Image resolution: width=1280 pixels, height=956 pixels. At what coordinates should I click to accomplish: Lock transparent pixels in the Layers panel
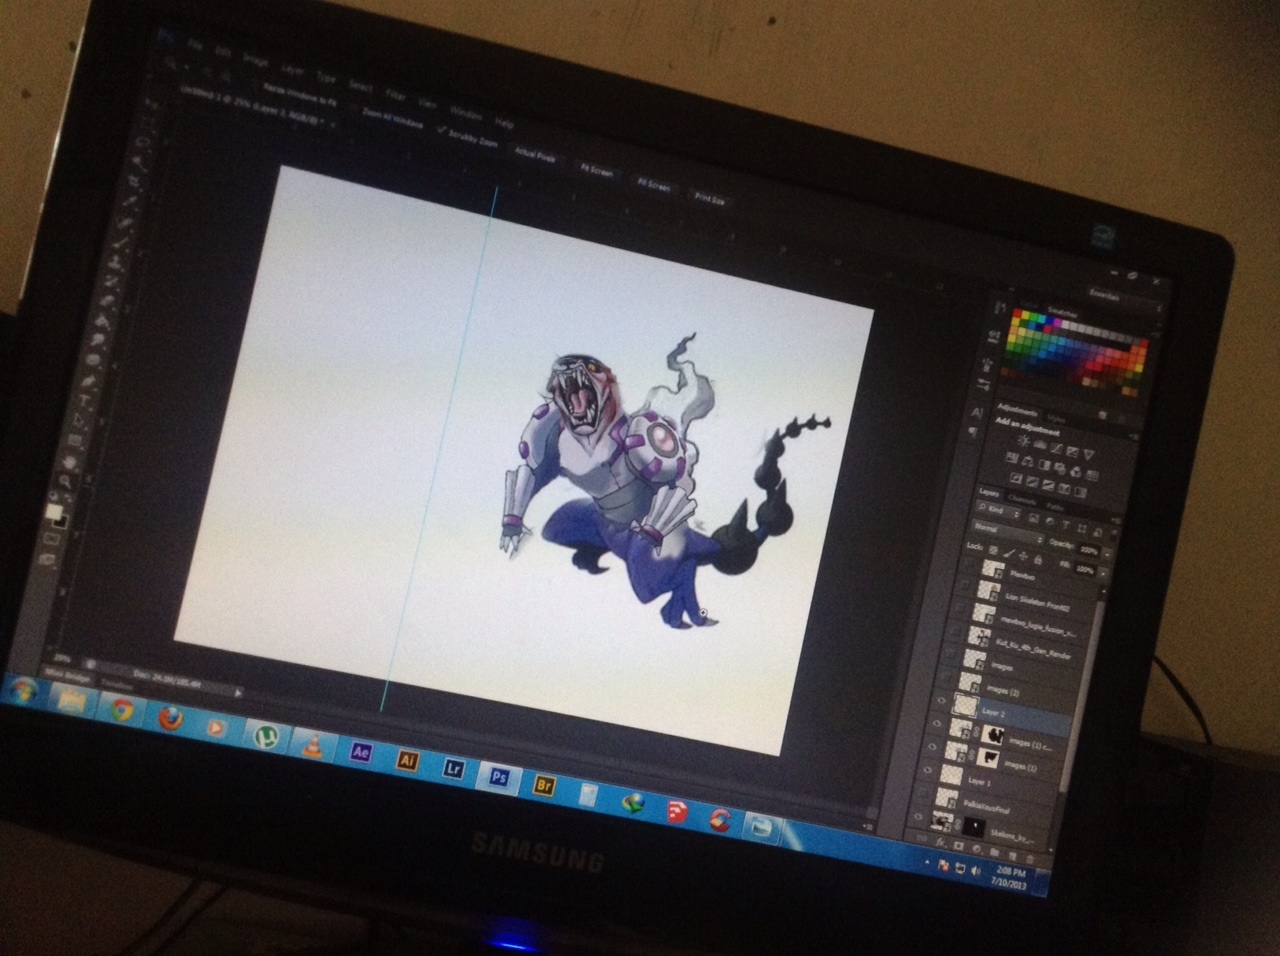pos(991,550)
